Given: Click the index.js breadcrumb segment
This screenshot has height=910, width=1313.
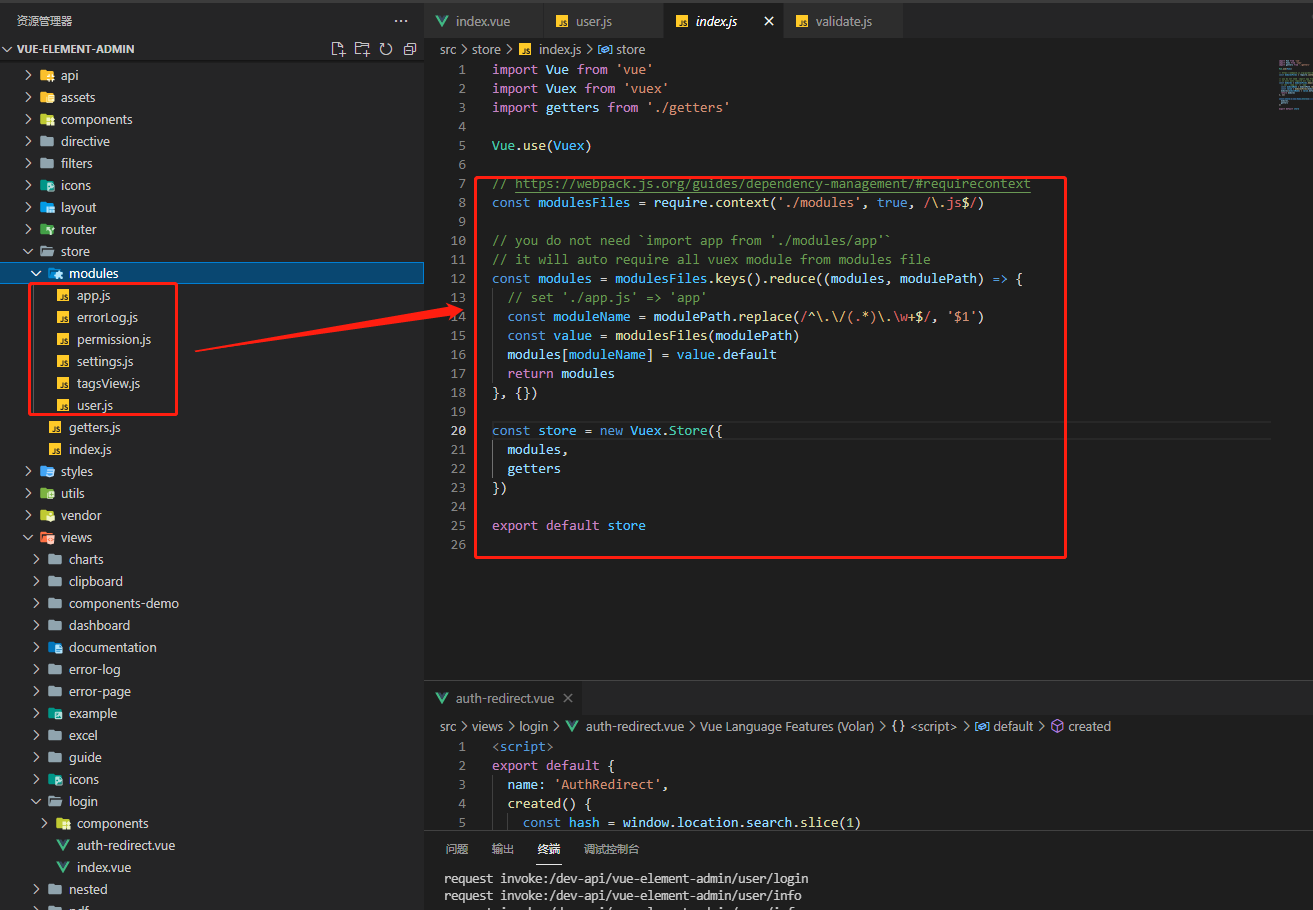Looking at the screenshot, I should (x=560, y=49).
